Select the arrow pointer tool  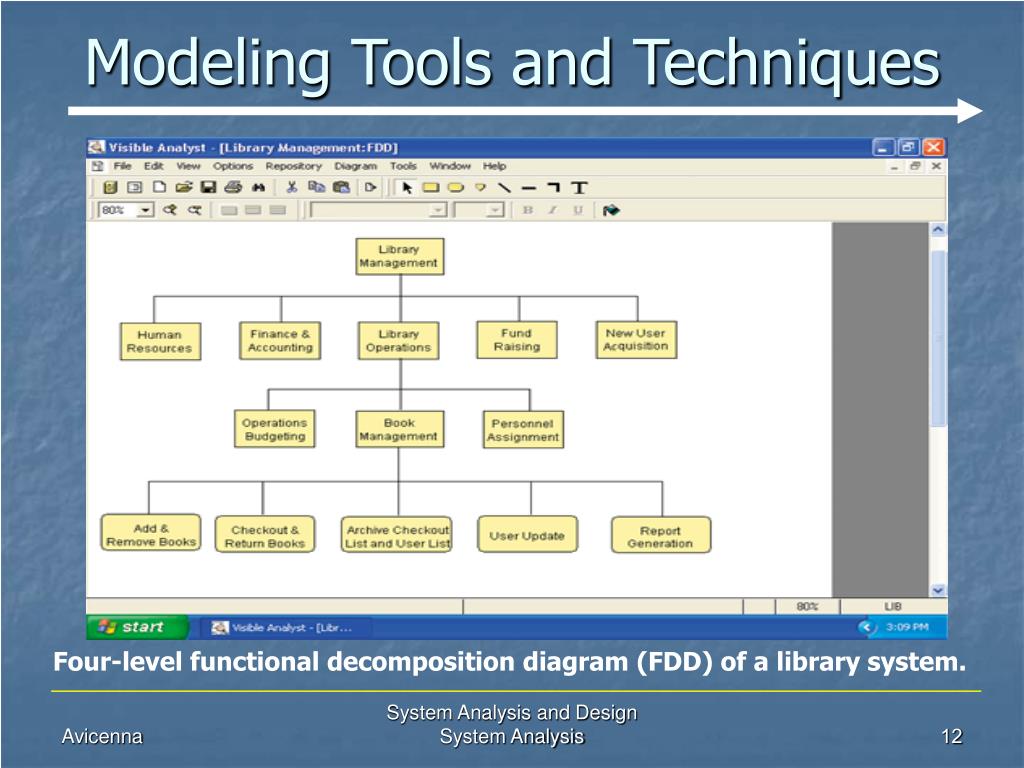[x=407, y=187]
